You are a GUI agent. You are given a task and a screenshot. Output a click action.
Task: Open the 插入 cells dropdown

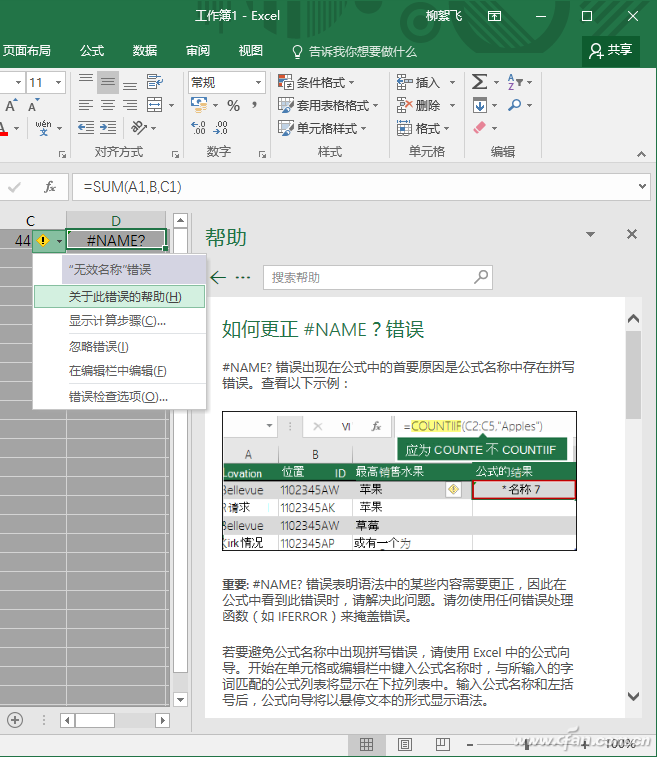click(452, 83)
